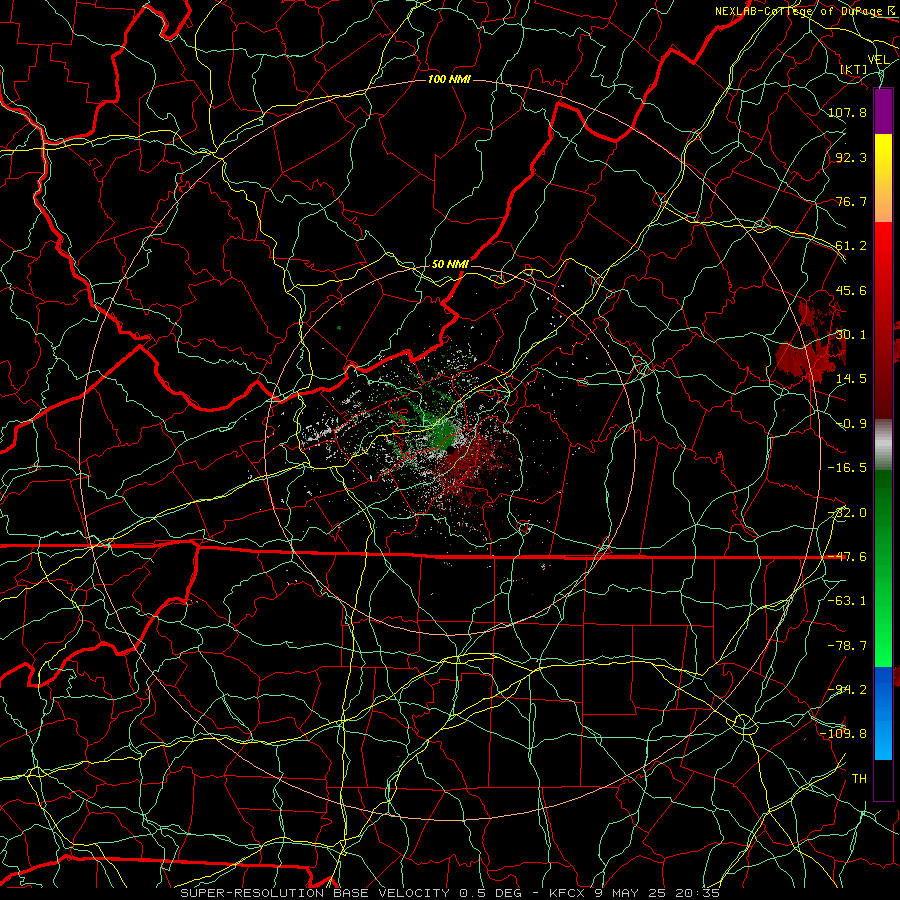Click the 30.1 velocity scale value
Screen dimensions: 900x900
tap(851, 335)
